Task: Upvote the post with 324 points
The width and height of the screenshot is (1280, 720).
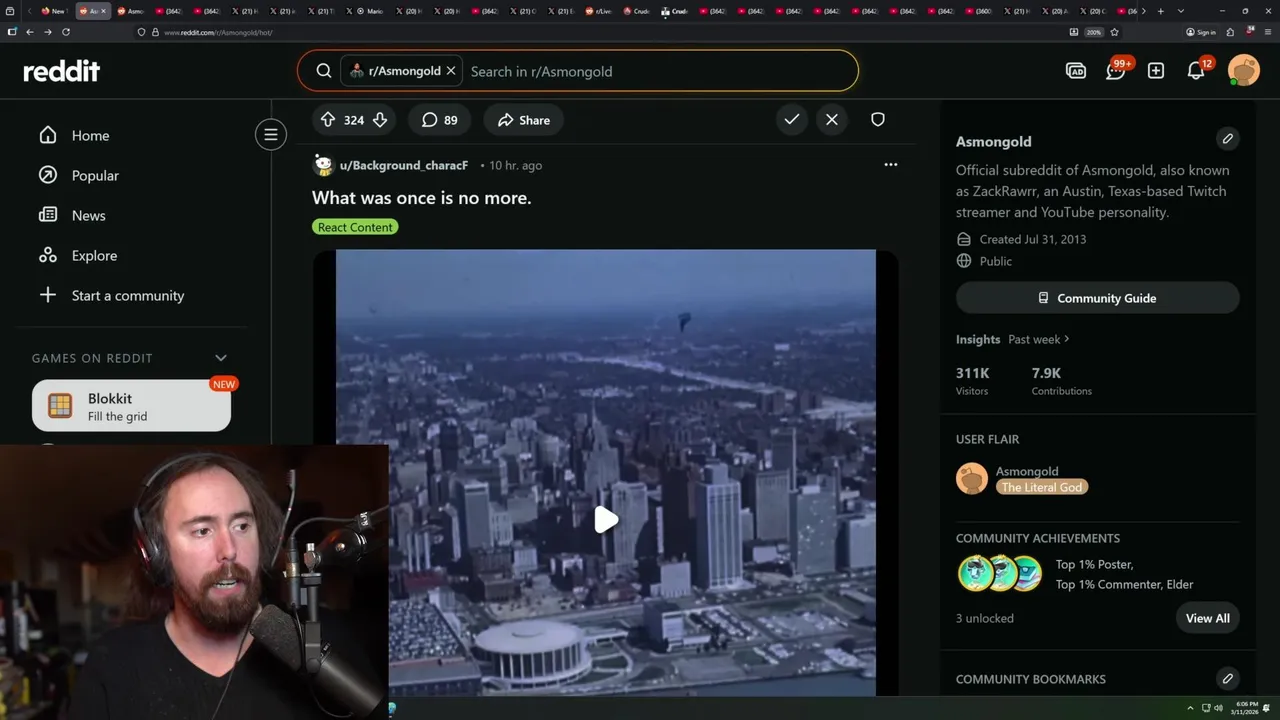Action: pos(328,120)
